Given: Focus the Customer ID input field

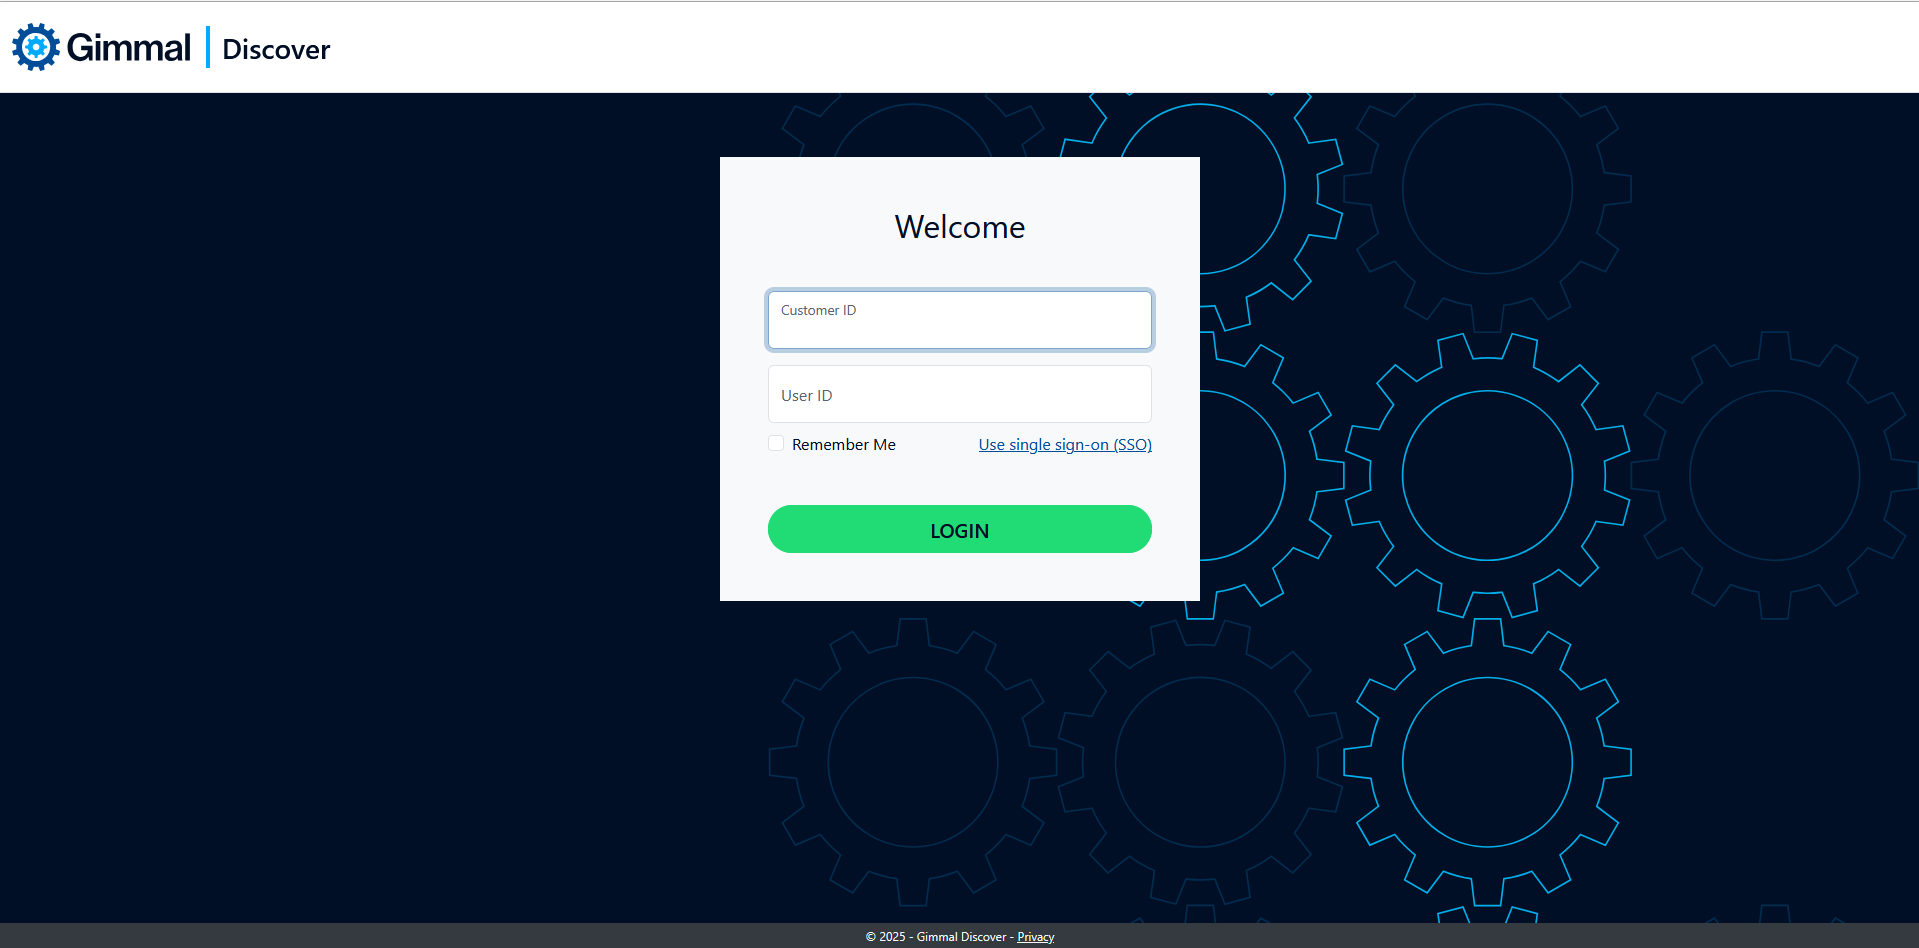Looking at the screenshot, I should 959,319.
